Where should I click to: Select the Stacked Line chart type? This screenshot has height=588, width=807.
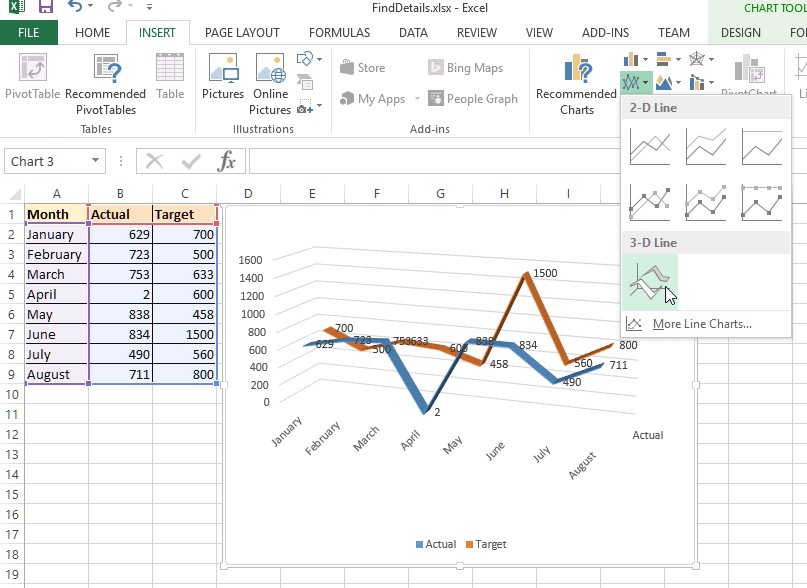point(706,147)
